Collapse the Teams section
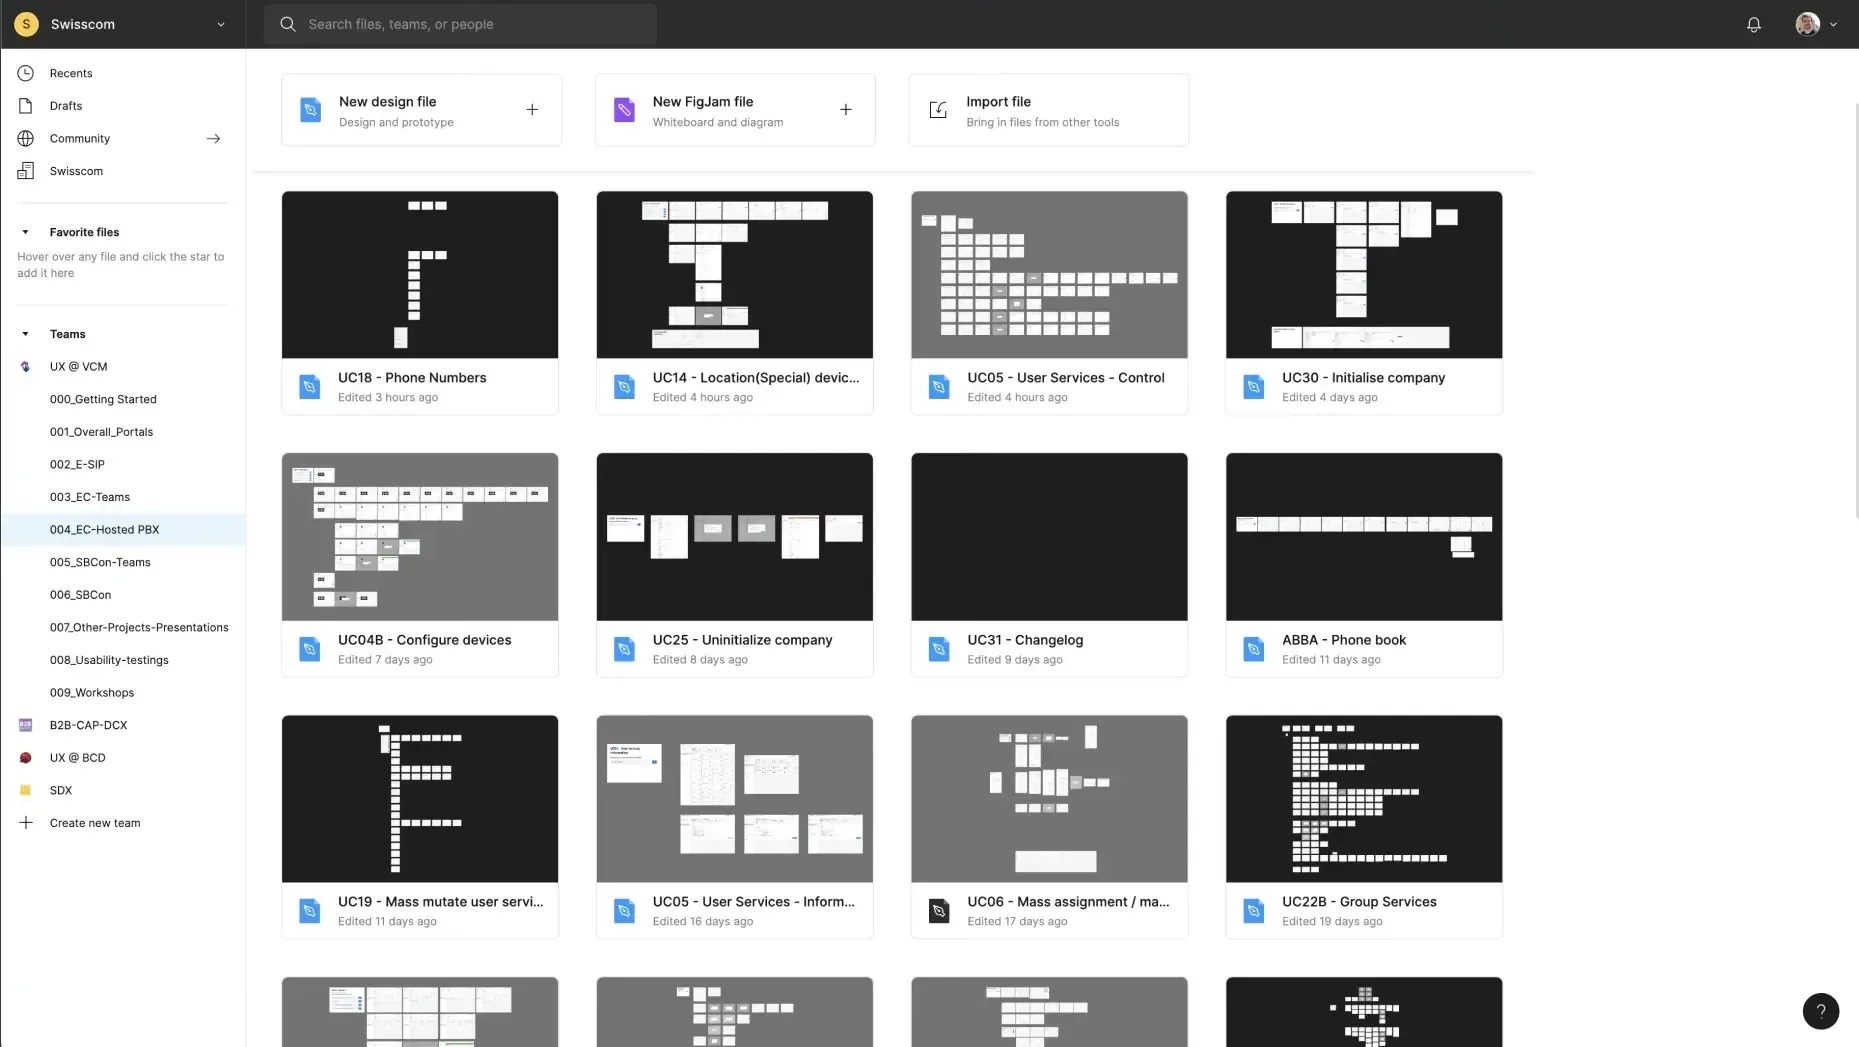 [25, 334]
